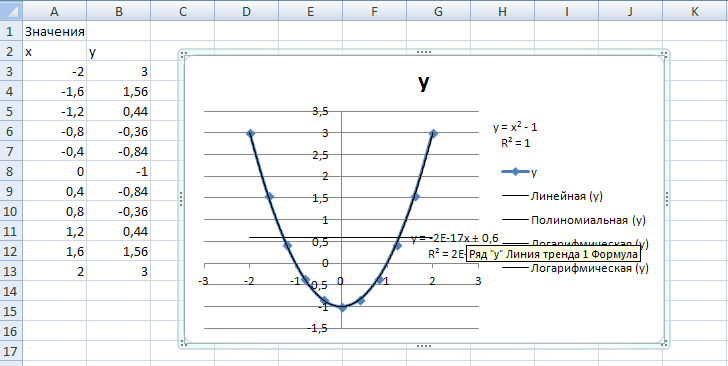
Task: Select cell A9 with value 0,4
Action: point(54,192)
